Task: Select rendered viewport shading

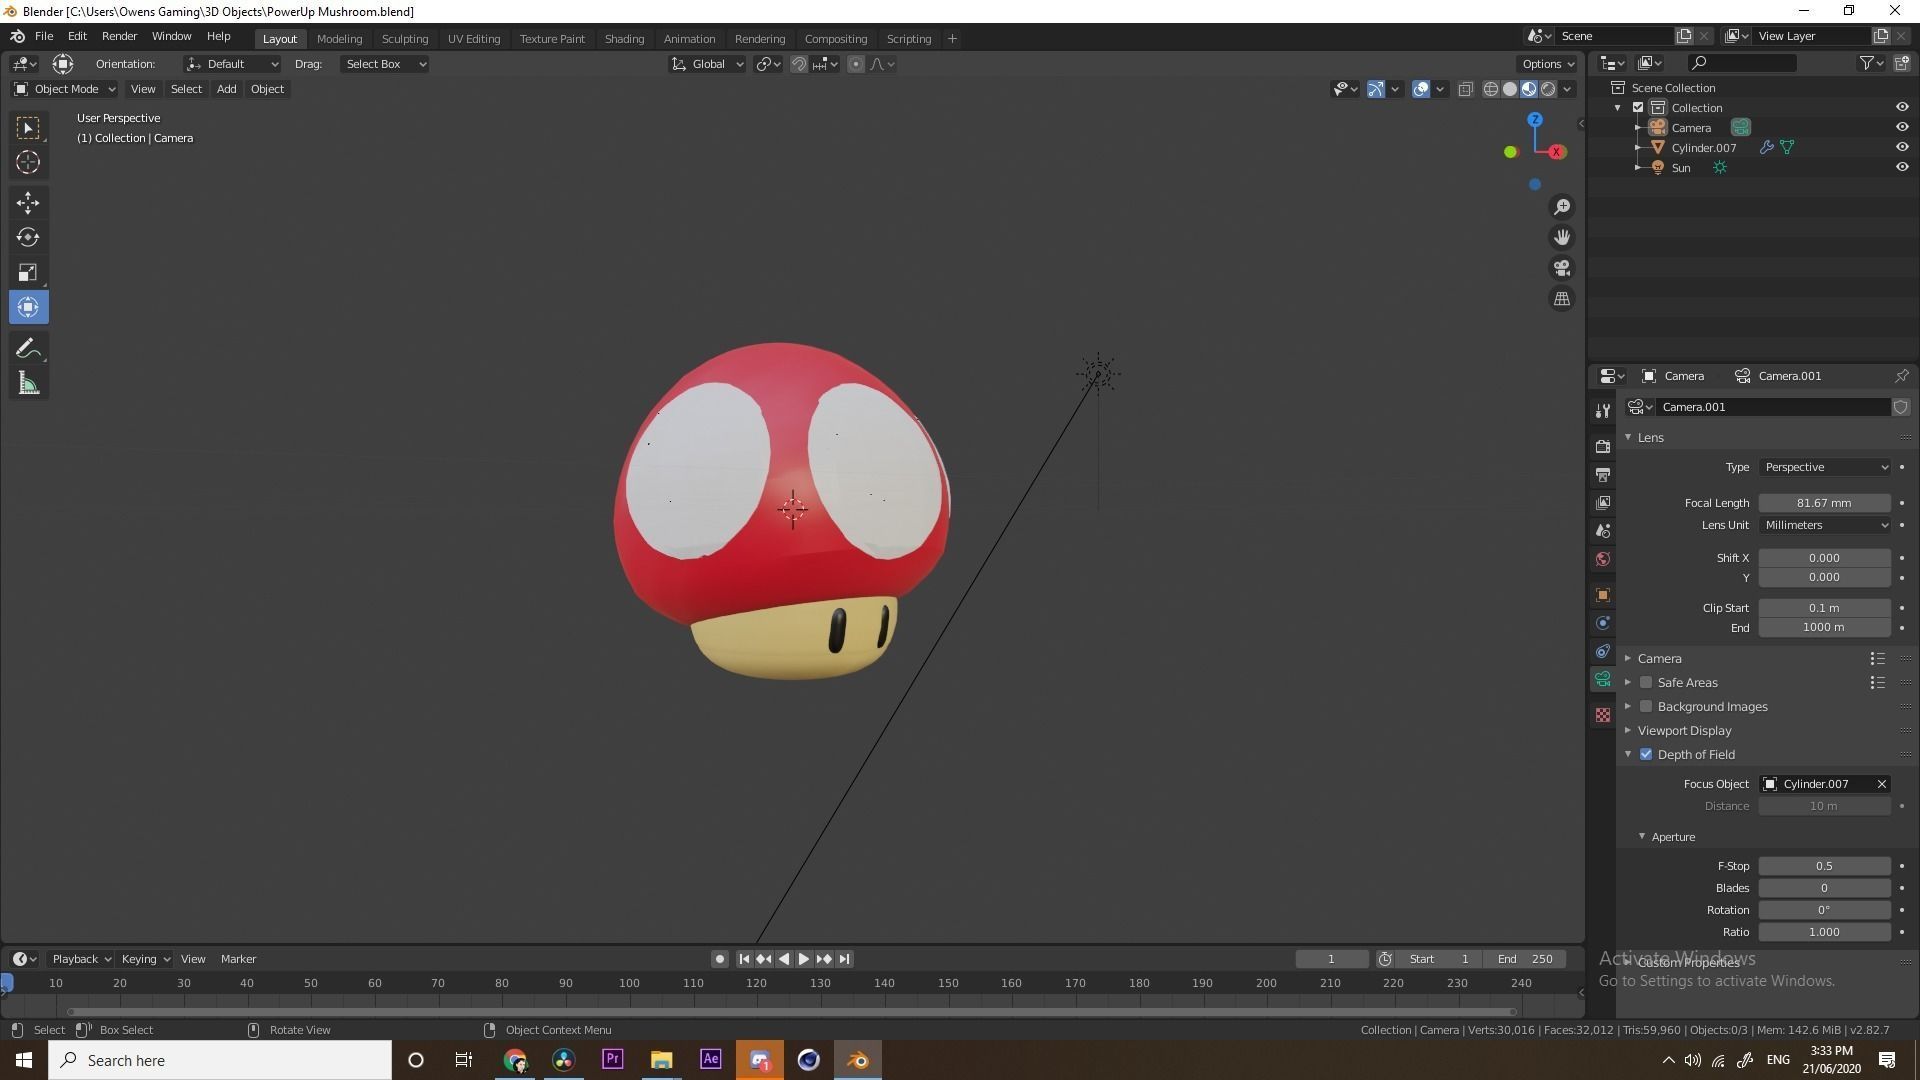Action: pos(1548,89)
